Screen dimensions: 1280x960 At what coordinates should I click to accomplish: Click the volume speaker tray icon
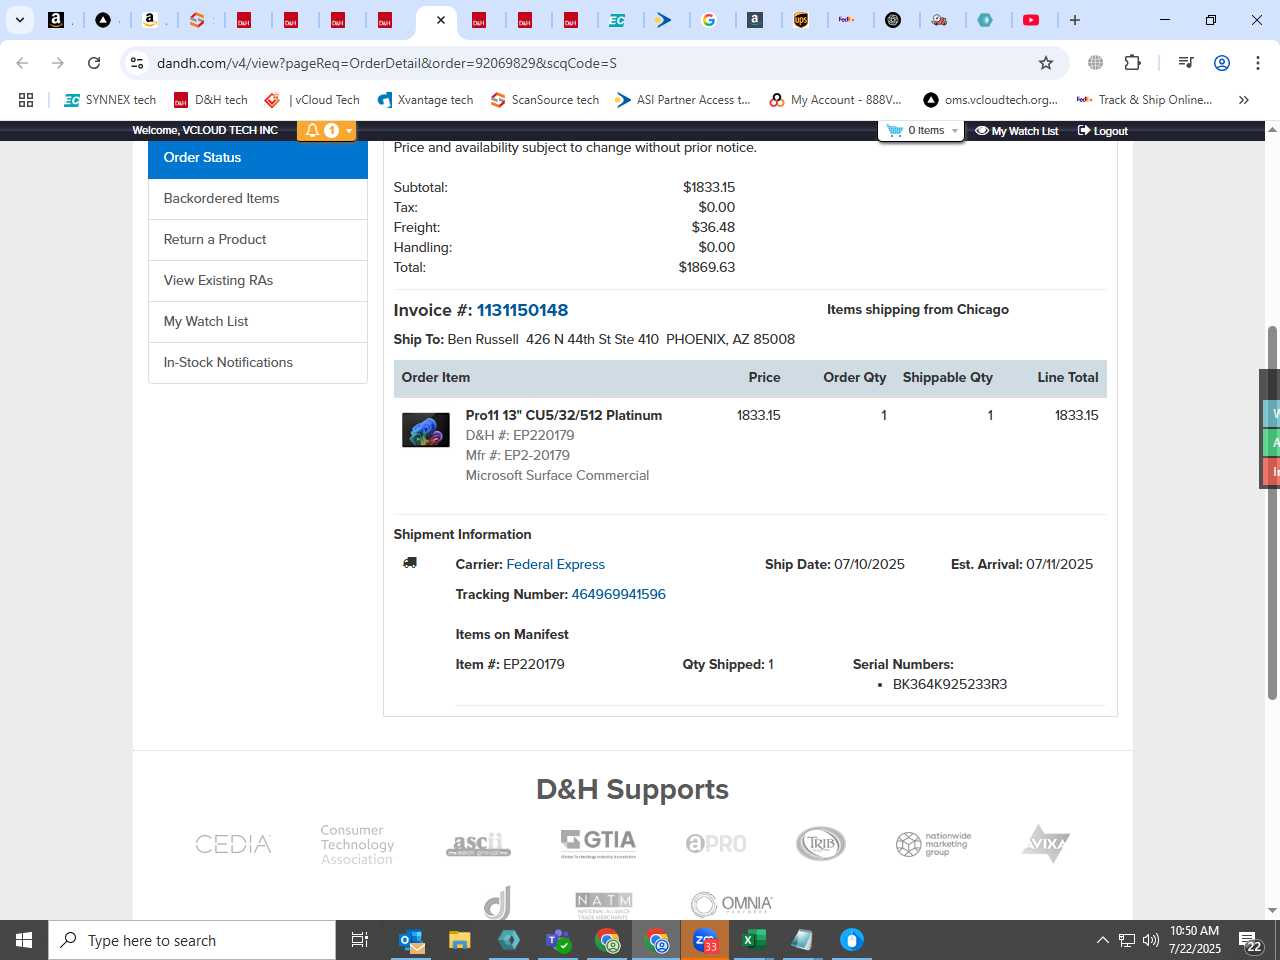[x=1151, y=940]
